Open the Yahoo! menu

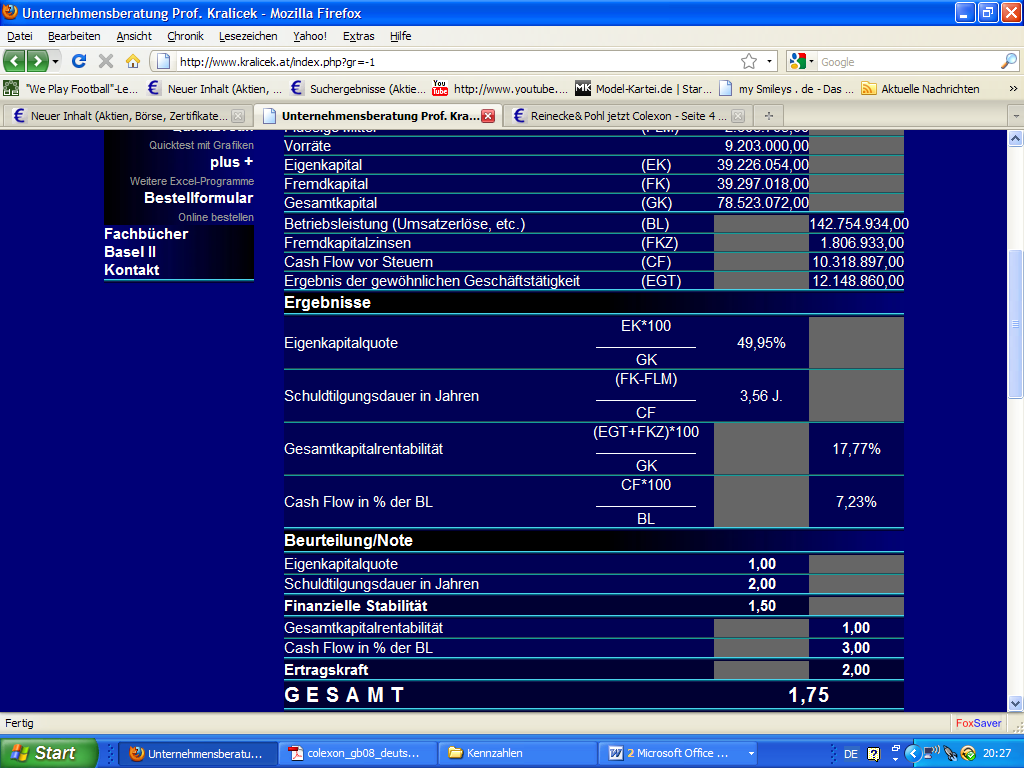(310, 36)
